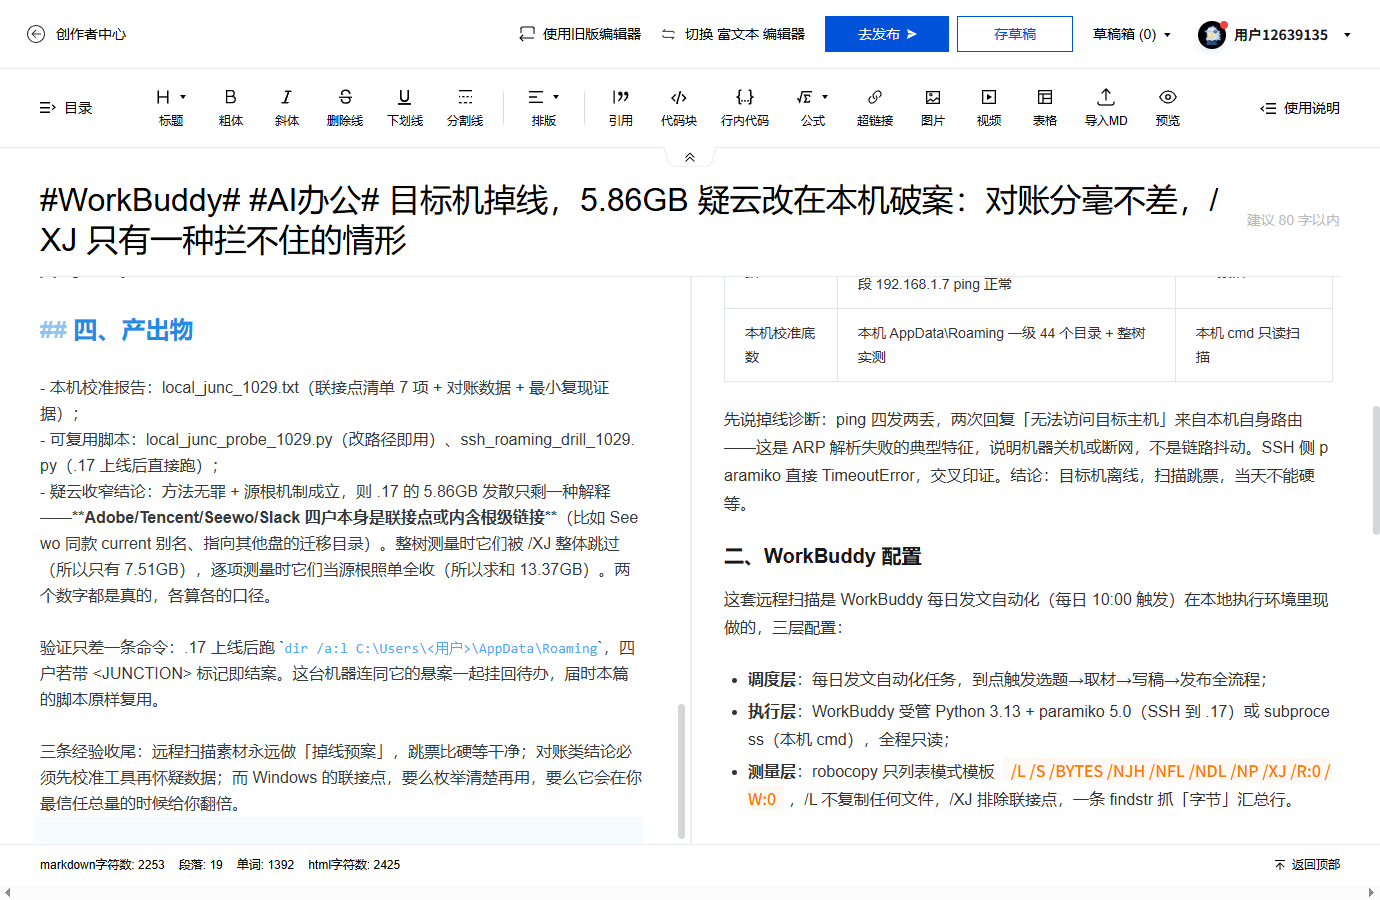
Task: Collapse the toolbar with the chevron
Action: coord(690,157)
